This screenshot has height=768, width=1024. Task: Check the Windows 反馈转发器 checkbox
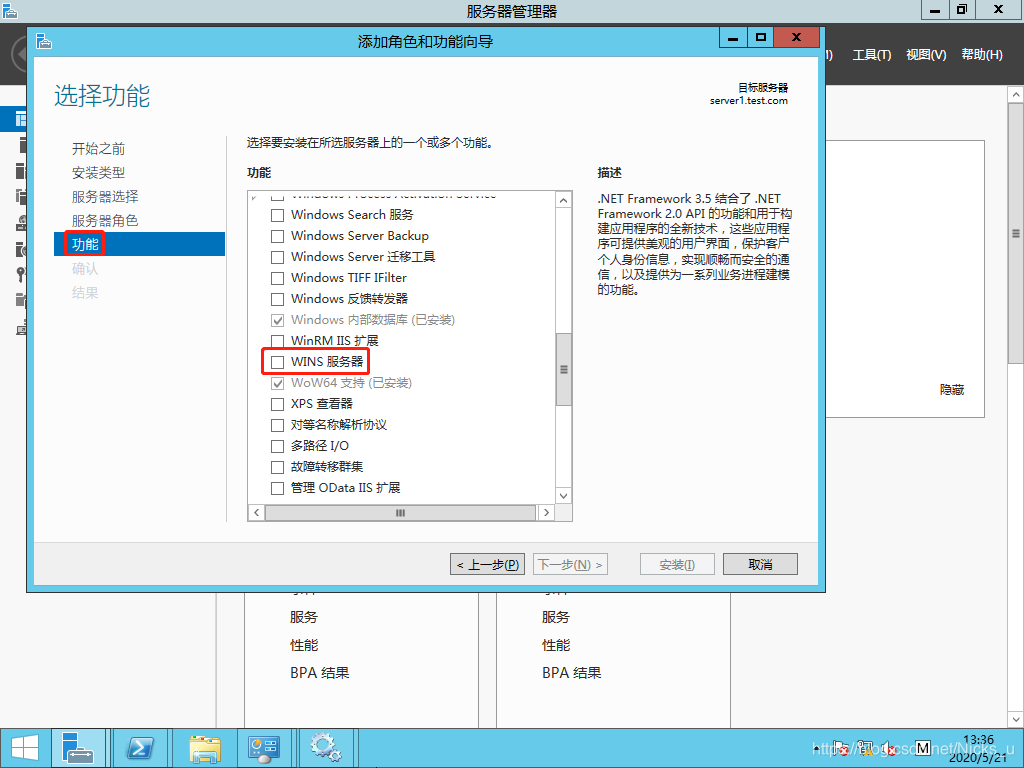pyautogui.click(x=278, y=299)
